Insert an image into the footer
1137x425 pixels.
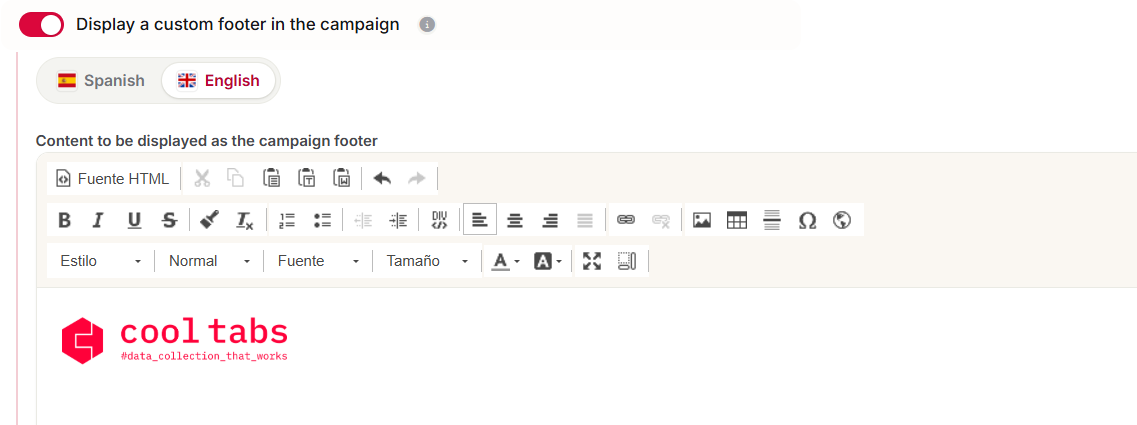click(701, 220)
